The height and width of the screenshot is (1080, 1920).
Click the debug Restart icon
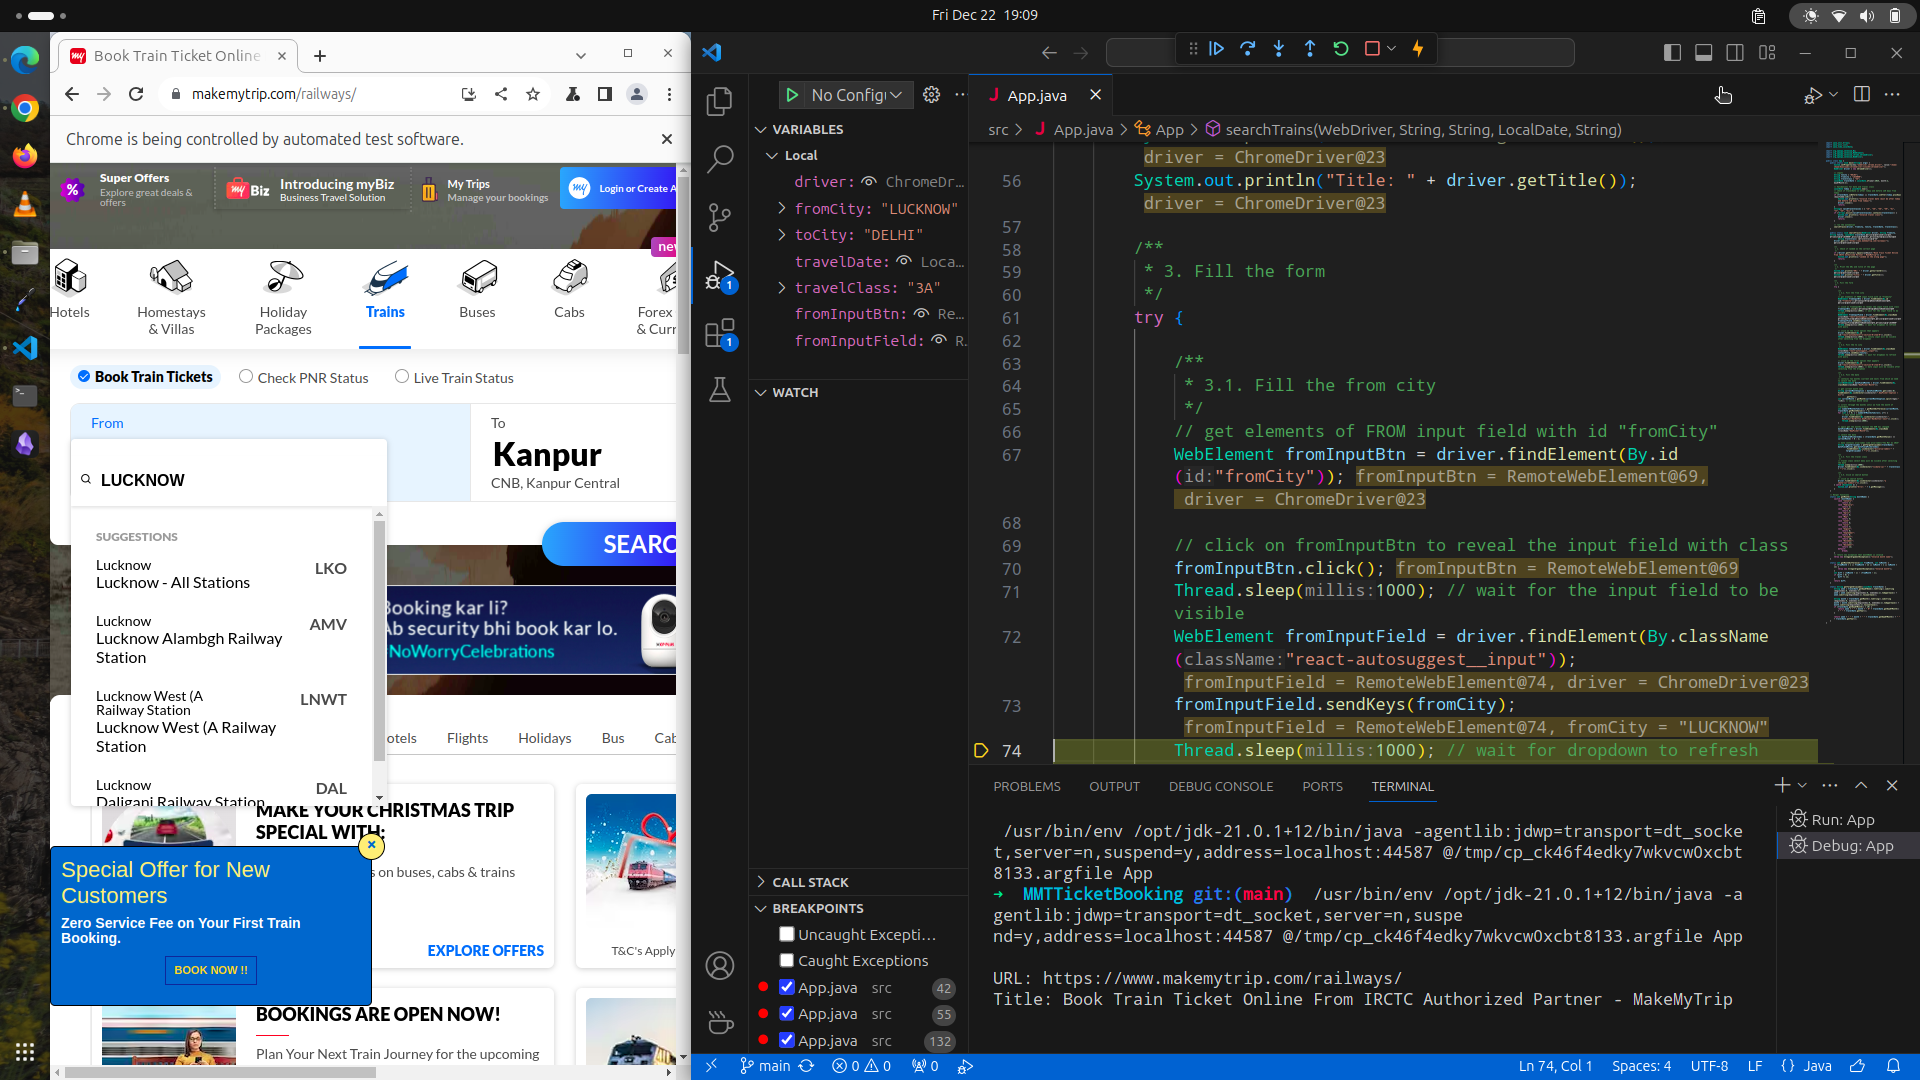coord(1341,49)
